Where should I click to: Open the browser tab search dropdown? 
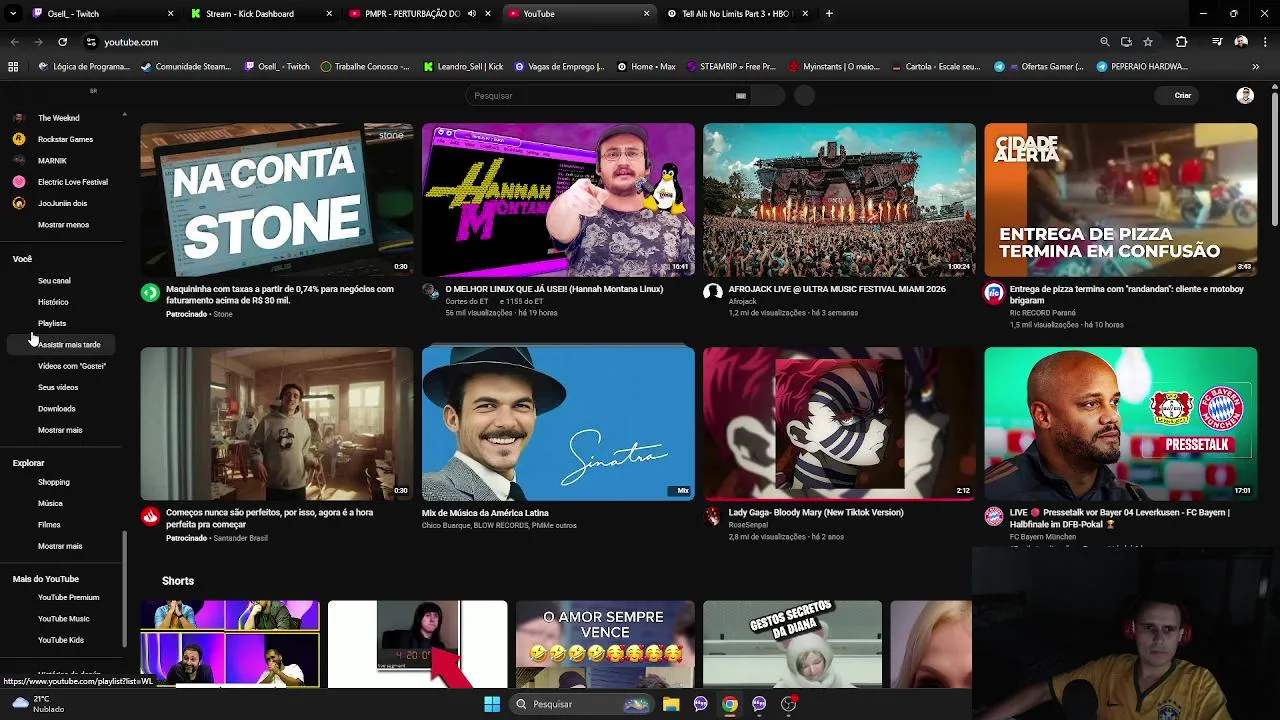click(12, 14)
